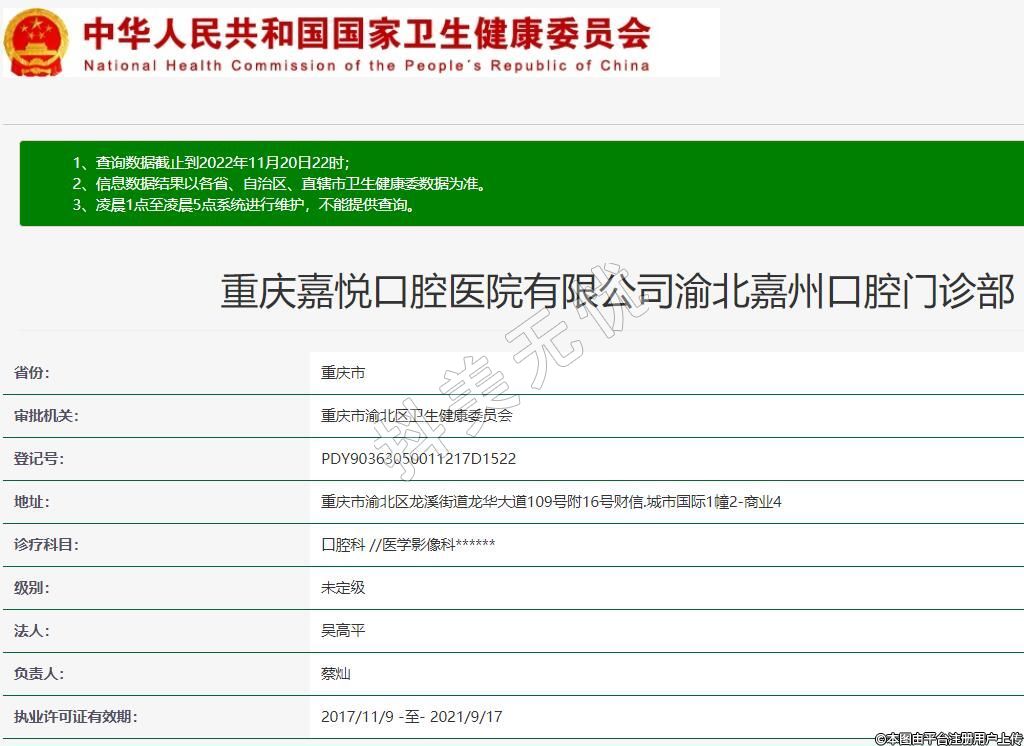Click the clinic name heading 重庆嘉悦口腔医院有限公司

coord(617,291)
